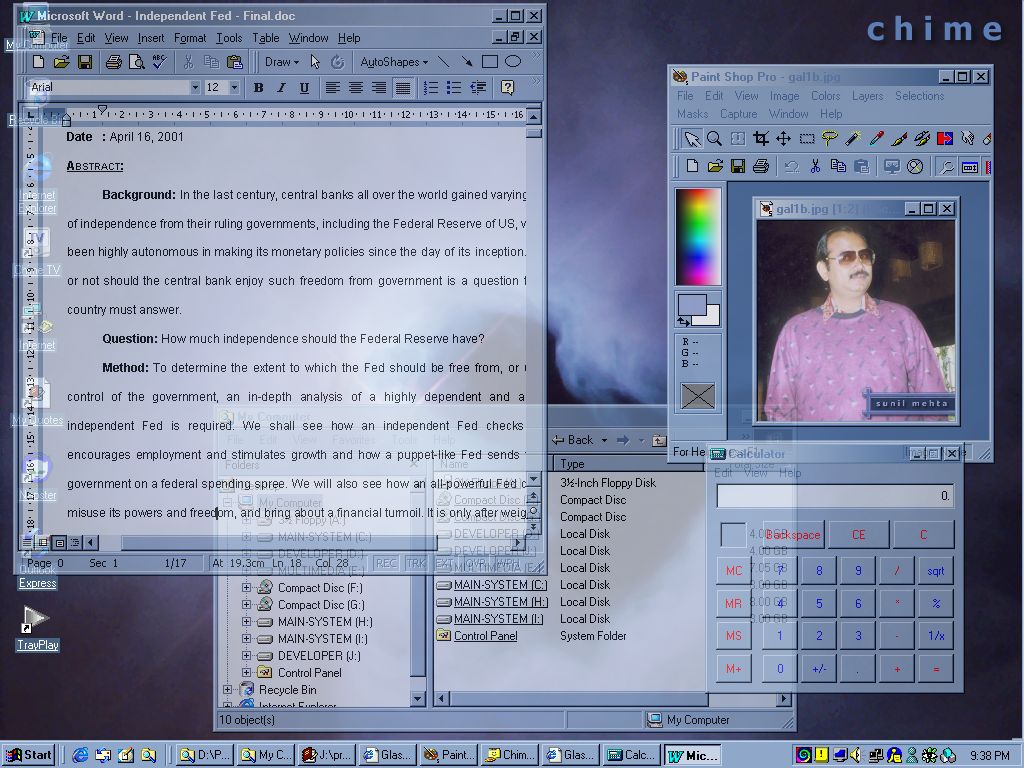
Task: Toggle Bold formatting in Word
Action: (x=258, y=88)
